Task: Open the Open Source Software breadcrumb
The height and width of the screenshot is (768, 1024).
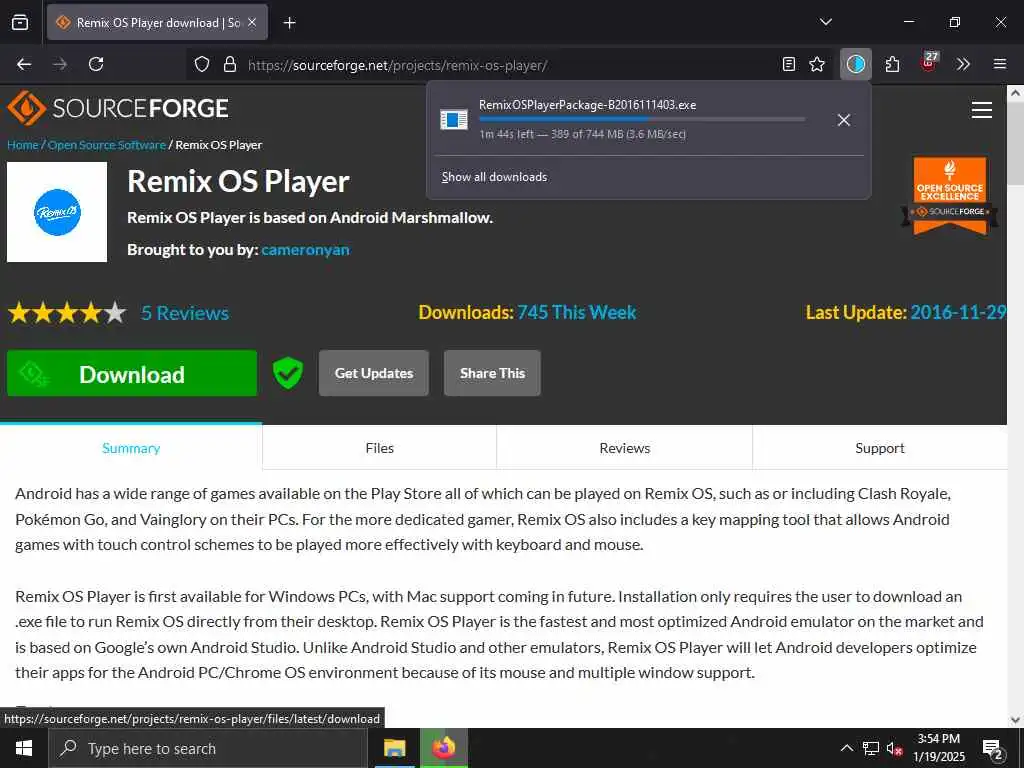Action: [106, 145]
